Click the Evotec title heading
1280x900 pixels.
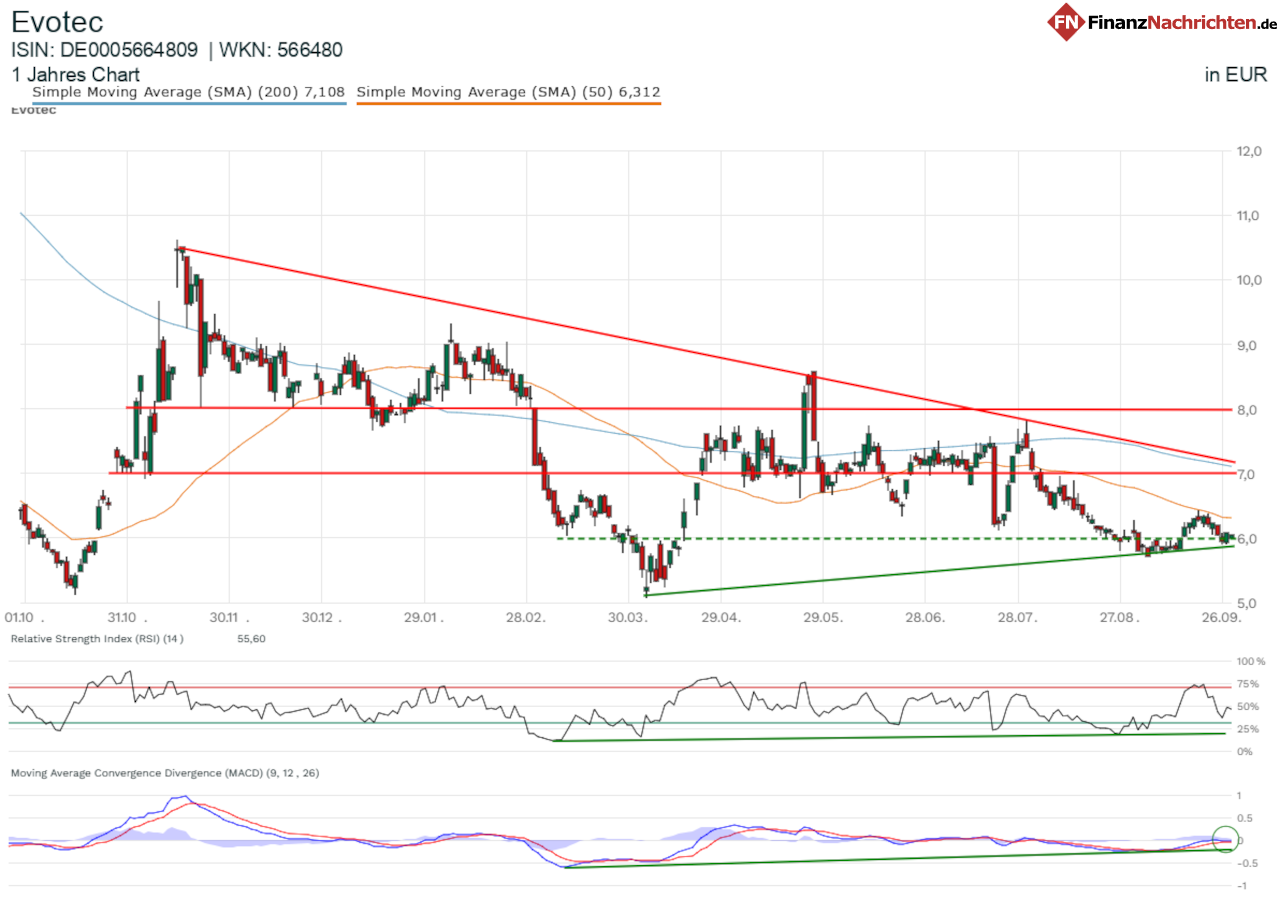(x=57, y=21)
